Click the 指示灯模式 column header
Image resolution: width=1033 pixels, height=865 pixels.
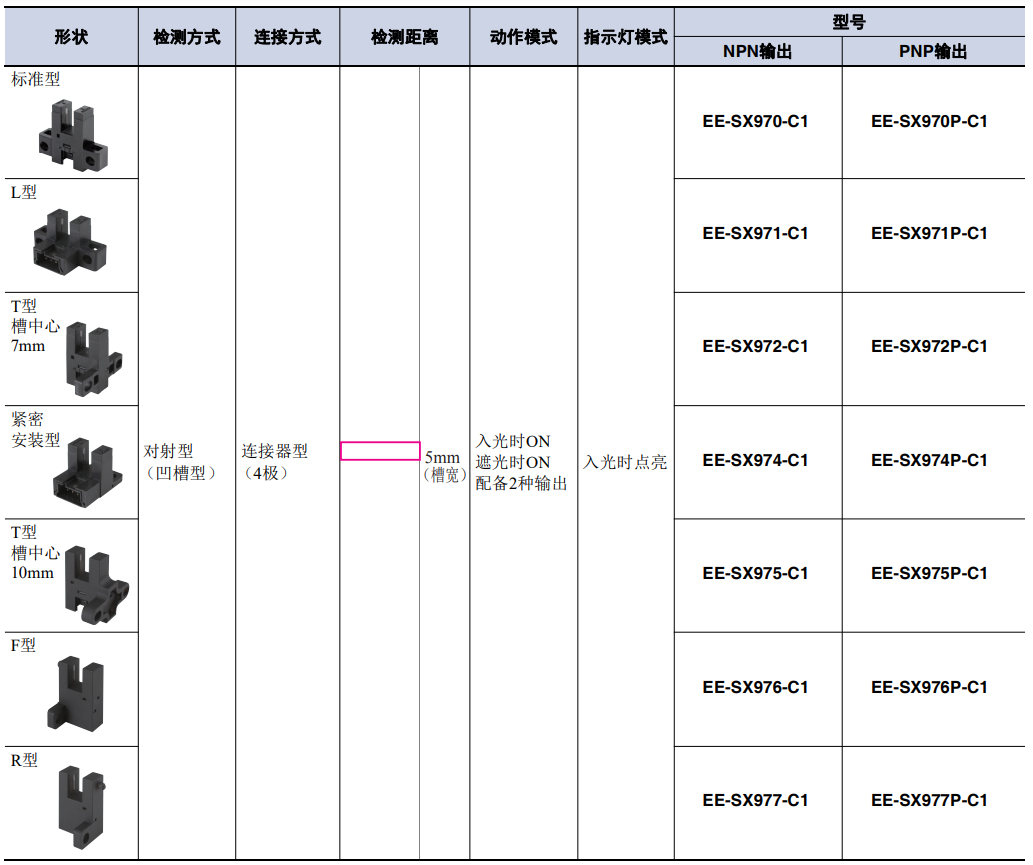coord(626,37)
